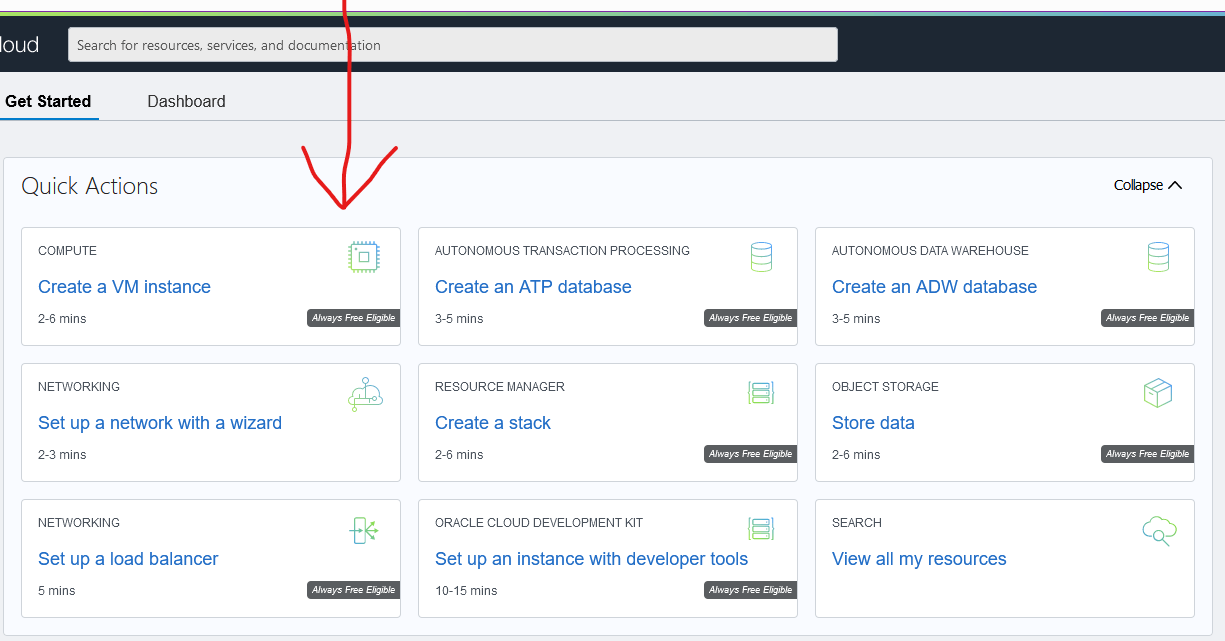The height and width of the screenshot is (641, 1225).
Task: Open Create an ADW database link
Action: pyautogui.click(x=934, y=287)
